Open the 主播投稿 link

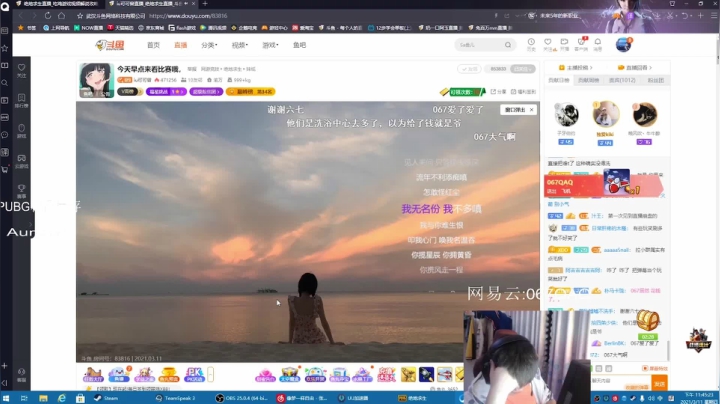(x=575, y=67)
